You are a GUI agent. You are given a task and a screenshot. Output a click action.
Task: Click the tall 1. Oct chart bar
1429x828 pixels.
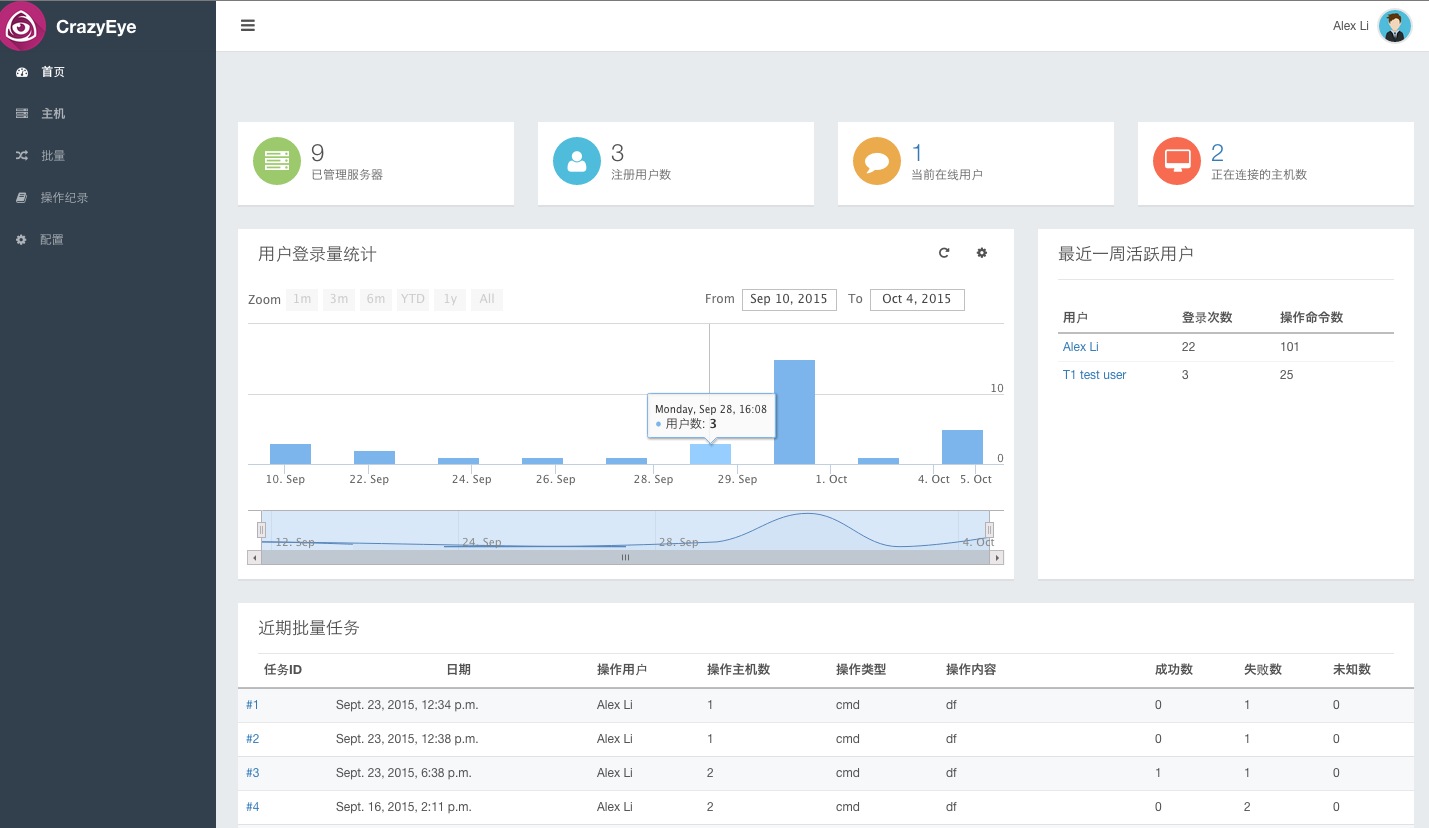coord(795,412)
